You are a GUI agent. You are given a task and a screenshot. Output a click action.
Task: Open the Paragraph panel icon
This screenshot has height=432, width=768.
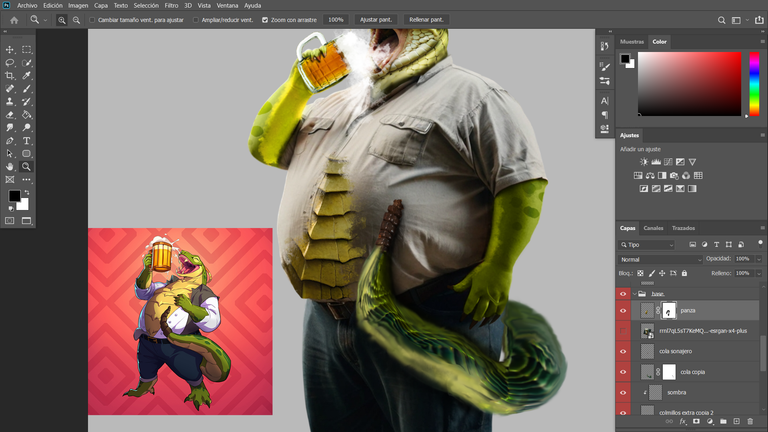[604, 115]
